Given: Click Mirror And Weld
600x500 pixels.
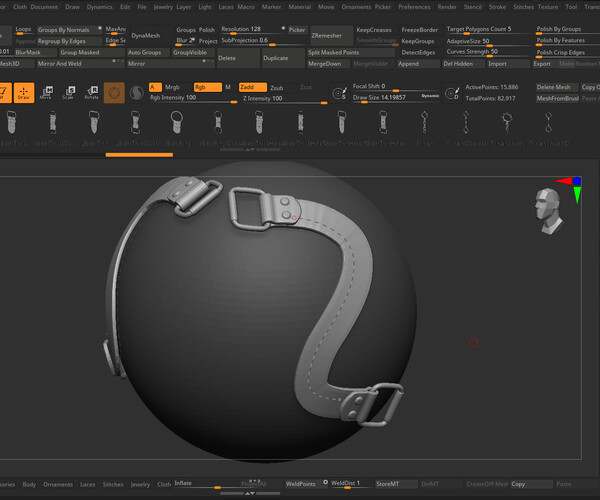Looking at the screenshot, I should click(x=80, y=64).
